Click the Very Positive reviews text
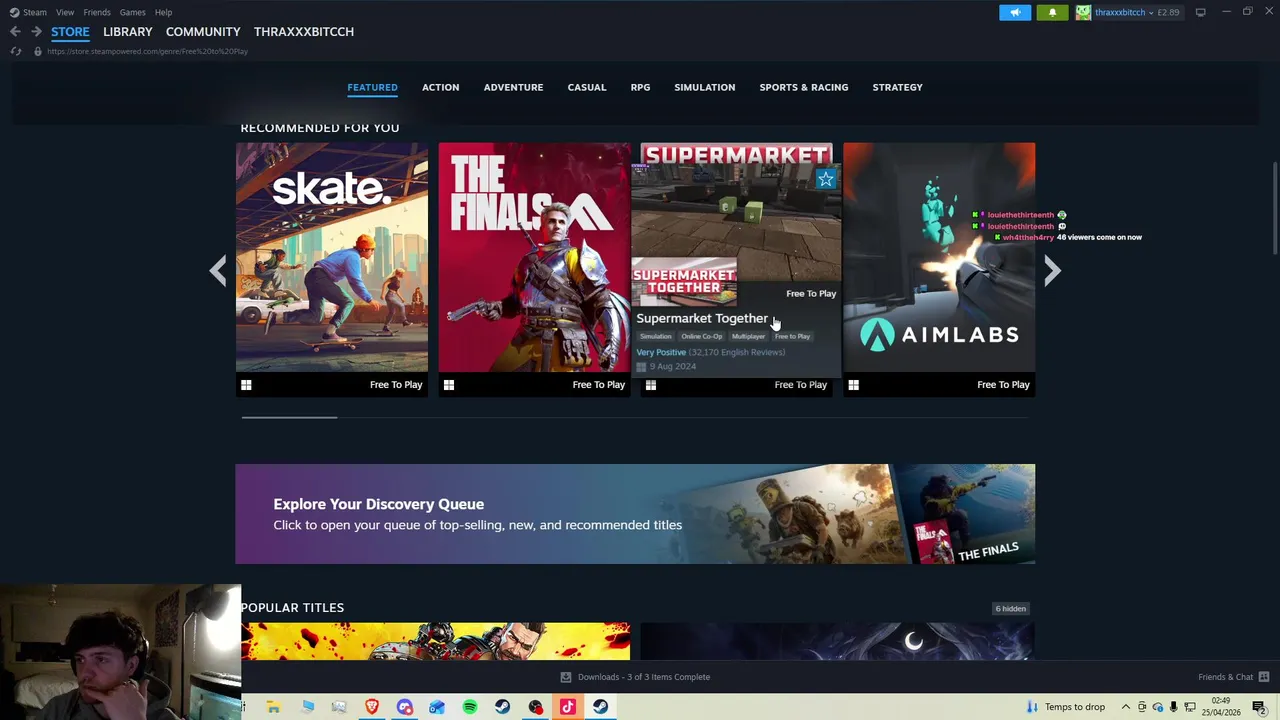1280x720 pixels. point(661,352)
